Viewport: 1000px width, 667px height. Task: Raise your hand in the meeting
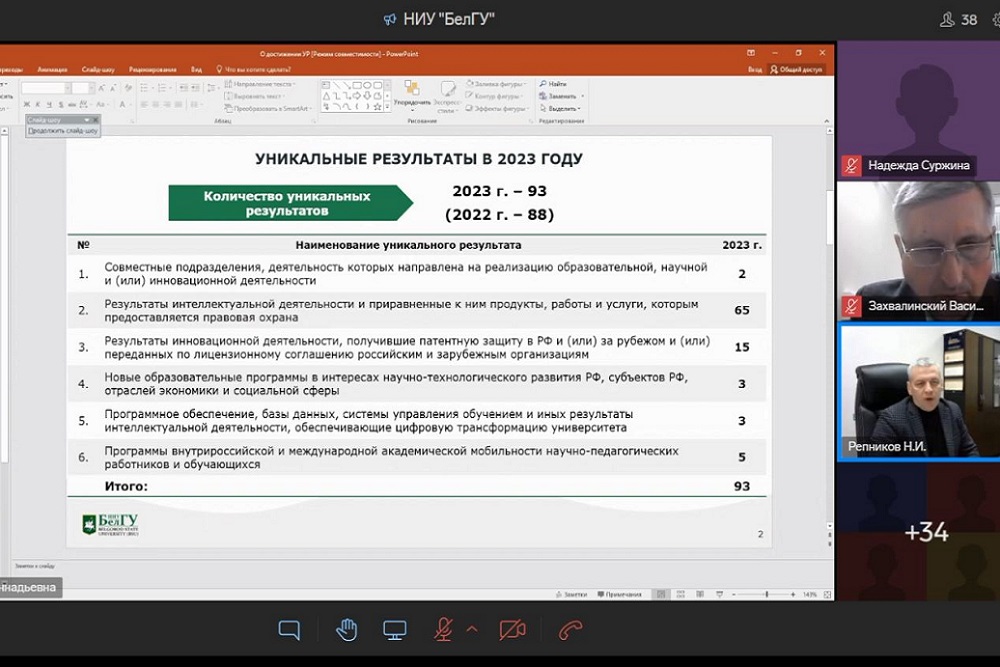[346, 629]
